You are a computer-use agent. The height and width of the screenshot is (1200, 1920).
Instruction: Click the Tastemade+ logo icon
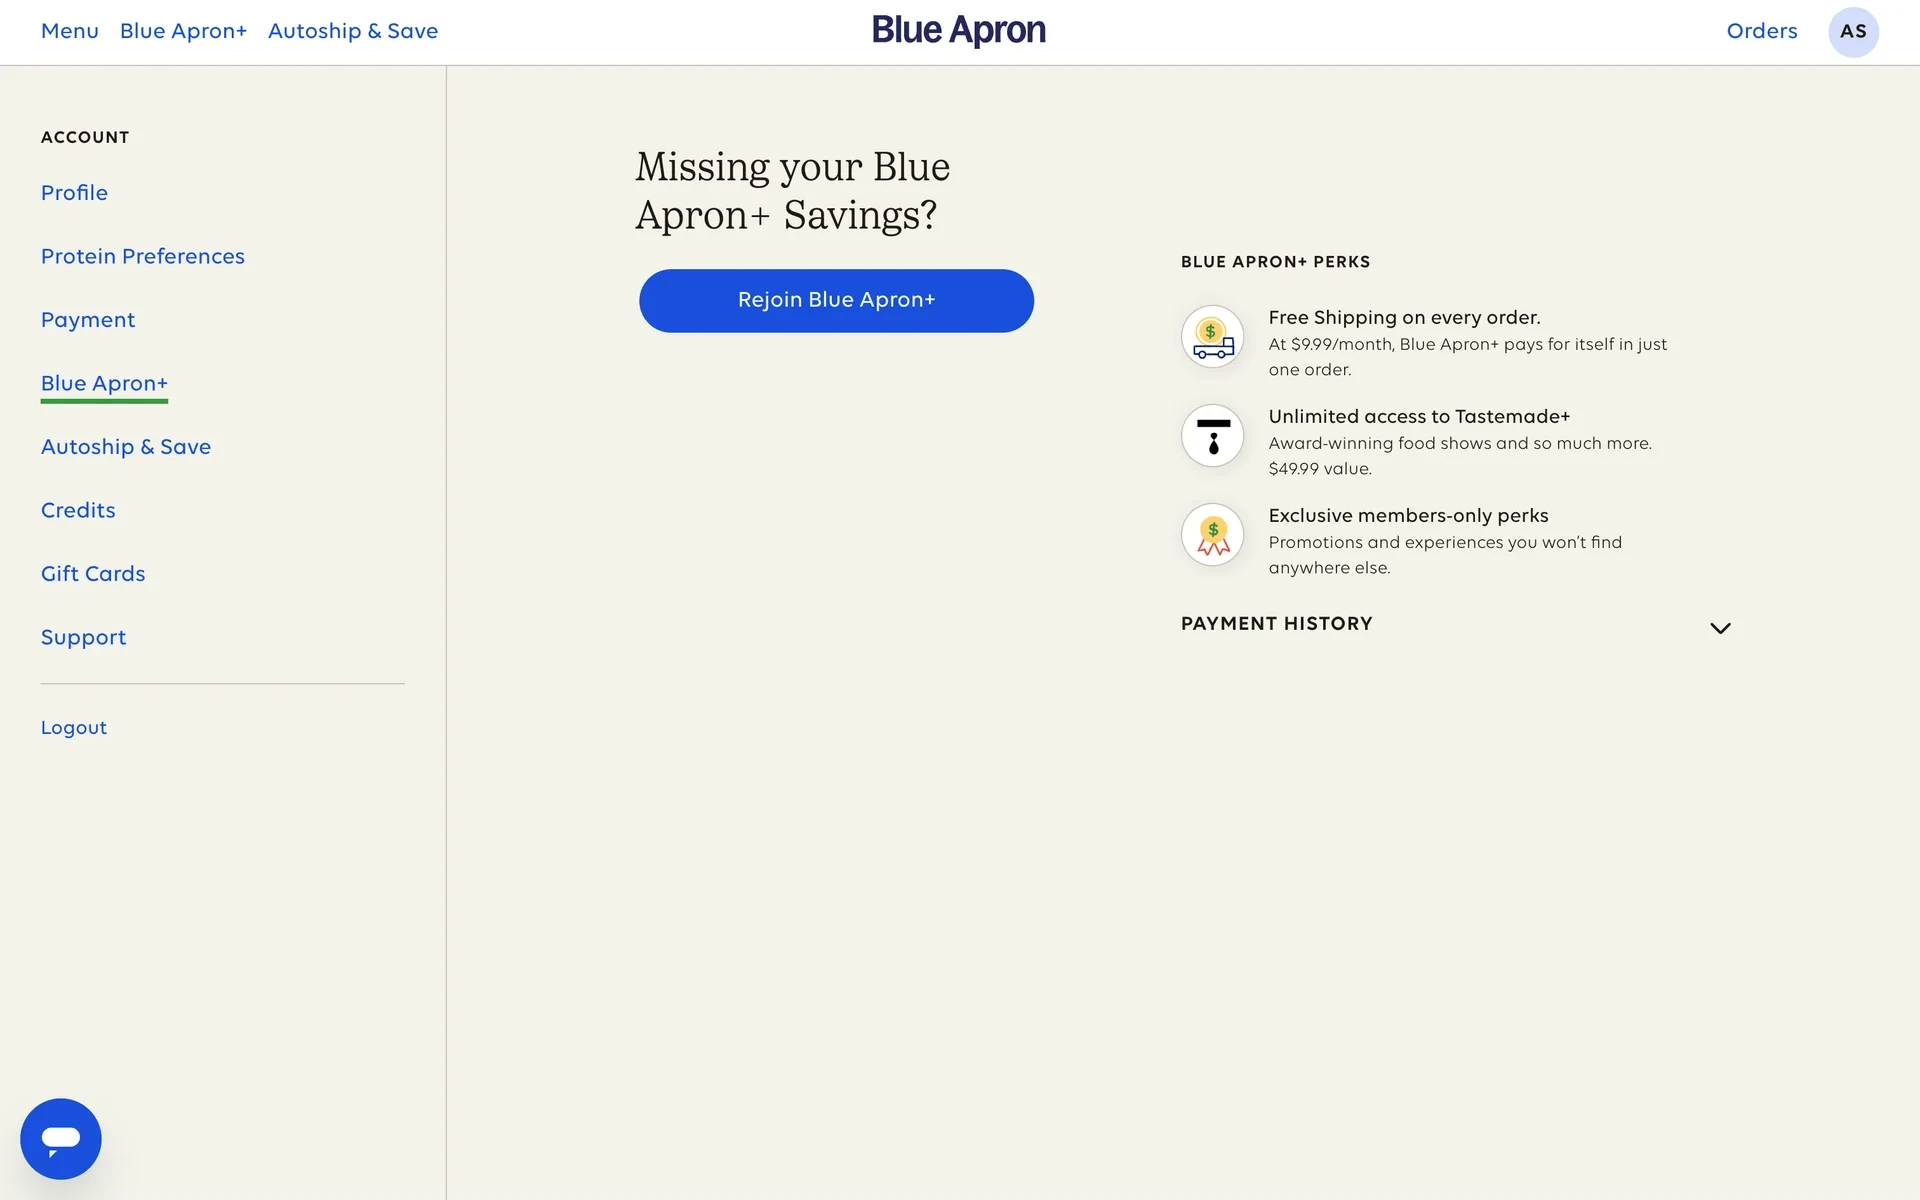1213,436
